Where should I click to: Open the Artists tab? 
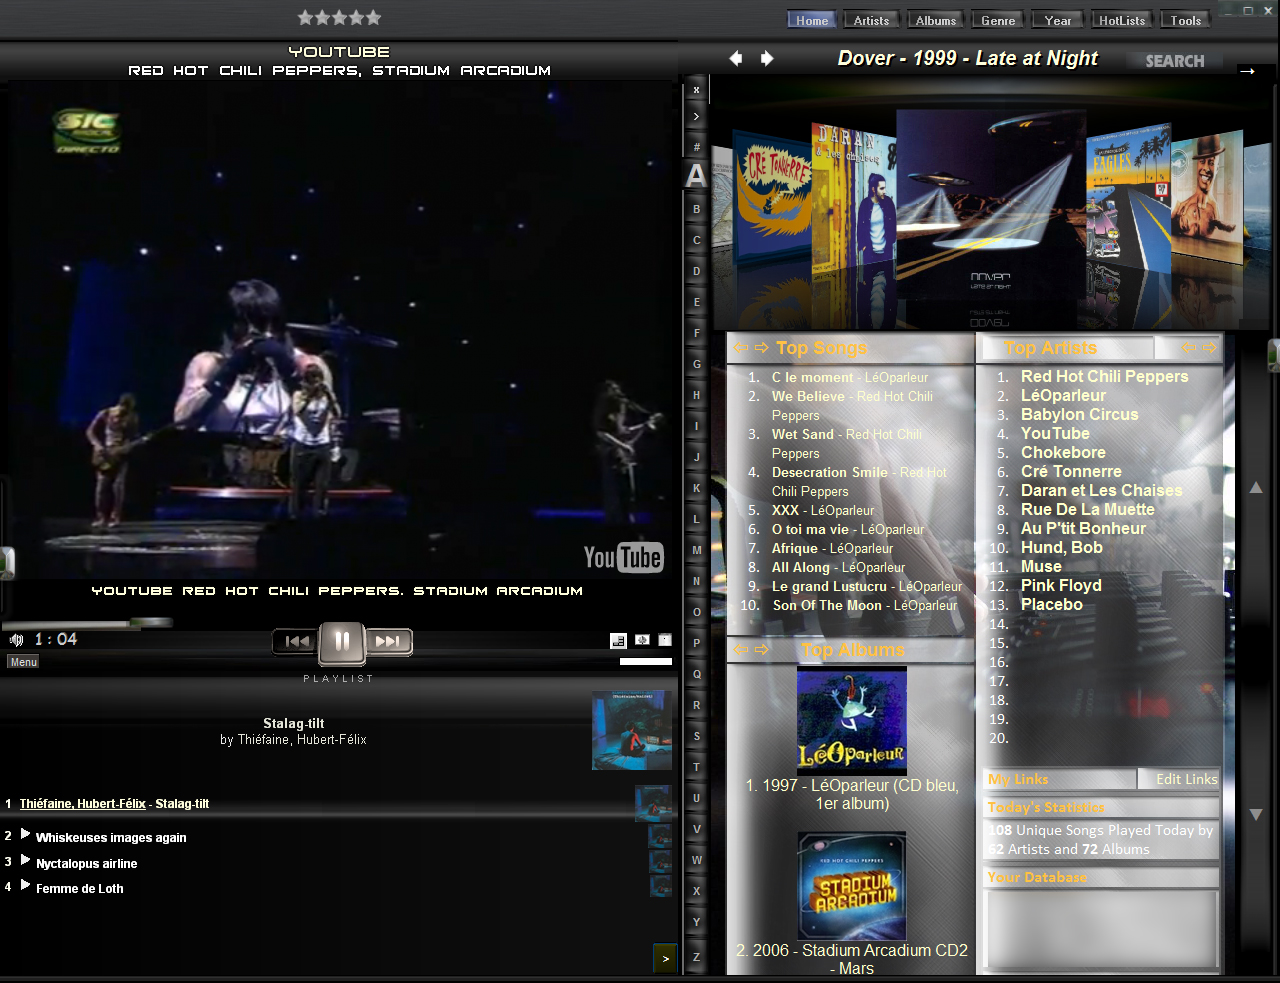pyautogui.click(x=871, y=20)
